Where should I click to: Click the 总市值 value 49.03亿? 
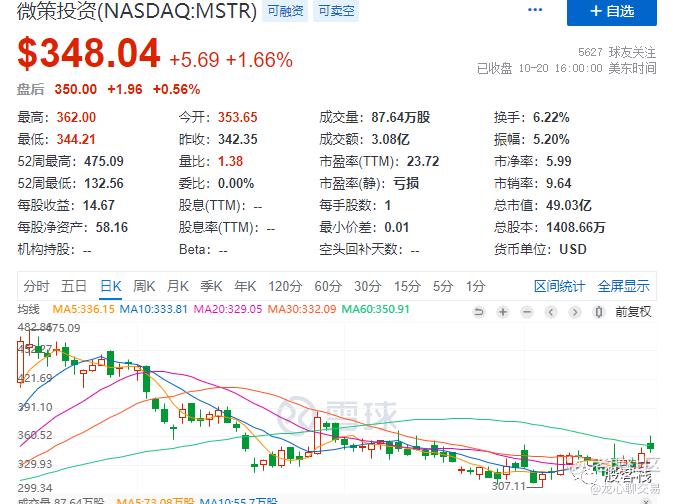point(568,205)
